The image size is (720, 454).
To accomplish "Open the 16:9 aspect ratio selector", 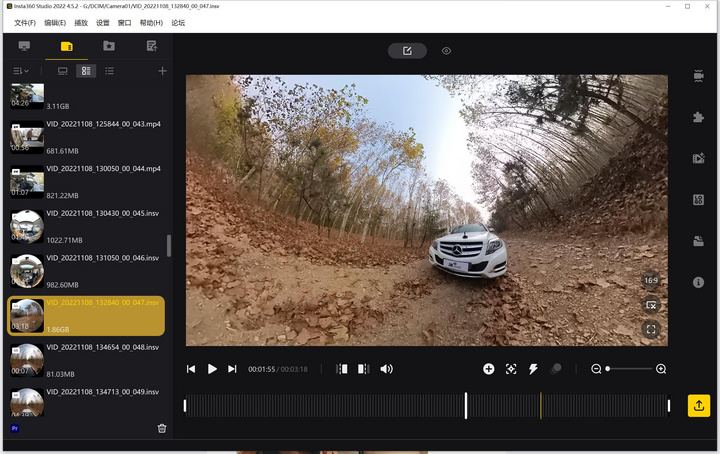I will pos(651,281).
